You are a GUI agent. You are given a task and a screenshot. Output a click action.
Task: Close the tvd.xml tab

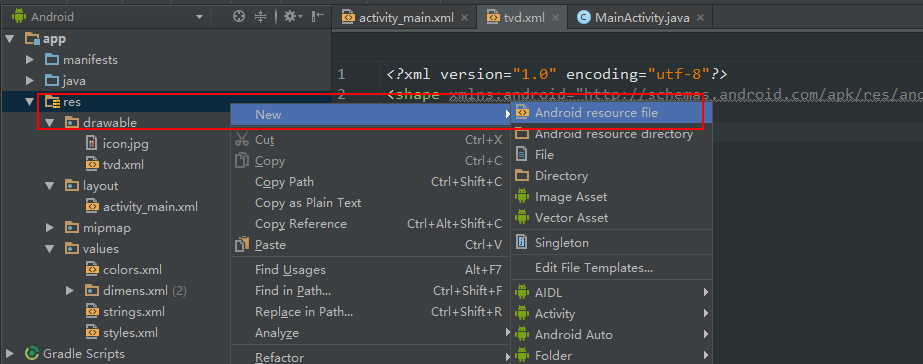pos(556,18)
